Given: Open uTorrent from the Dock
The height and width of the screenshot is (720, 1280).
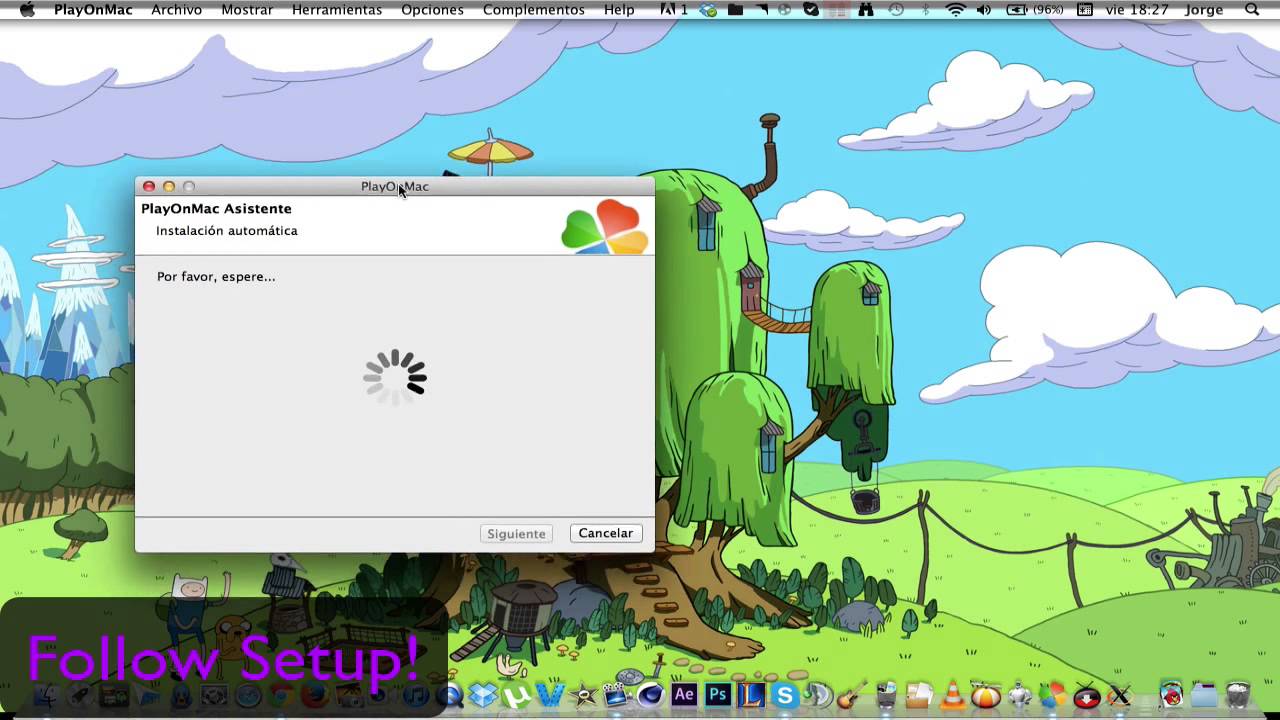Looking at the screenshot, I should [x=517, y=696].
